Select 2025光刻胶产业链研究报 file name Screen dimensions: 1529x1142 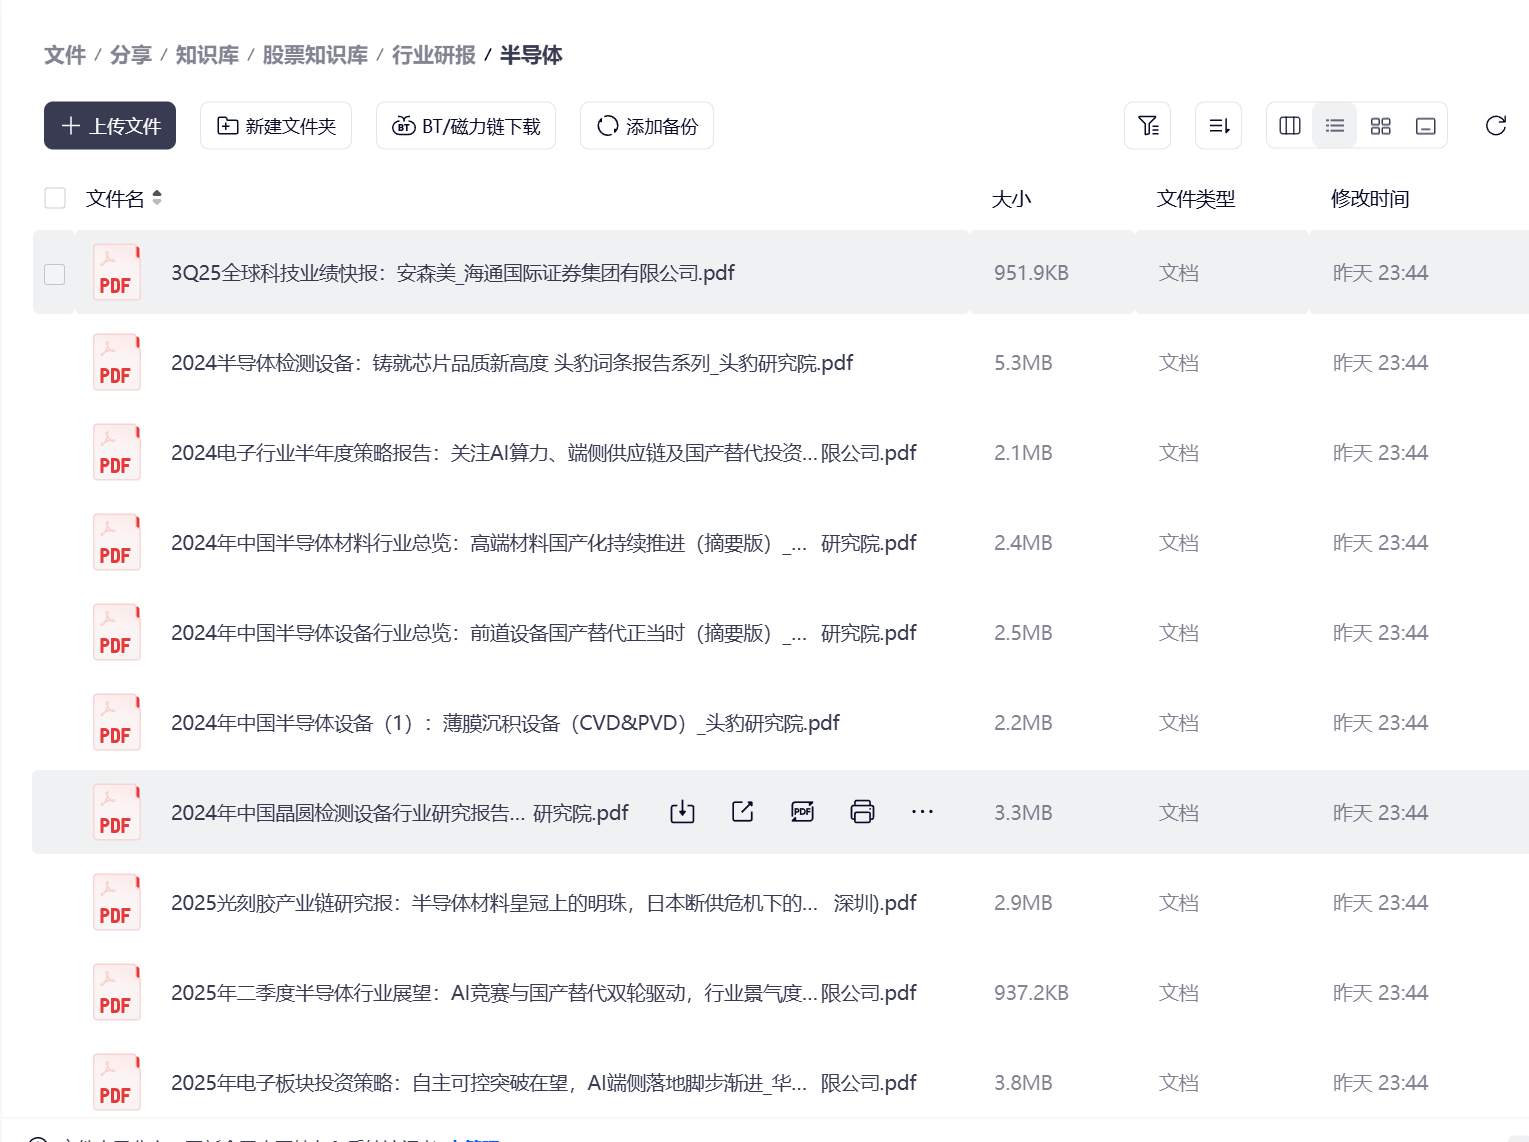544,903
